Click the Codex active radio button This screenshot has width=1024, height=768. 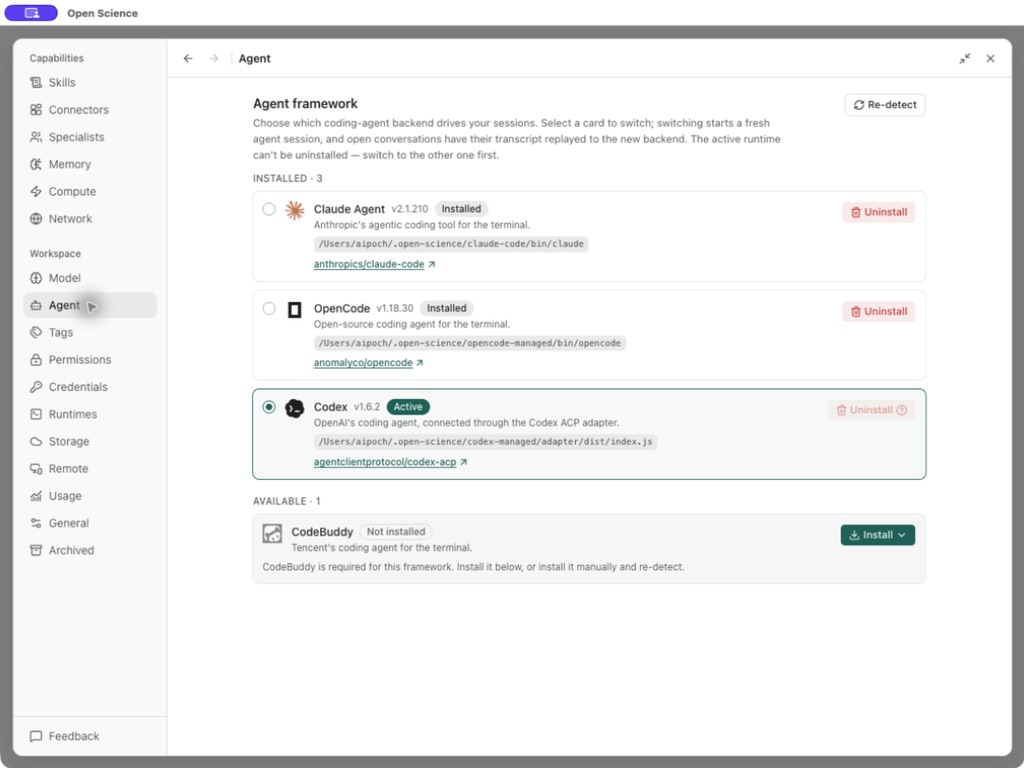coord(269,407)
